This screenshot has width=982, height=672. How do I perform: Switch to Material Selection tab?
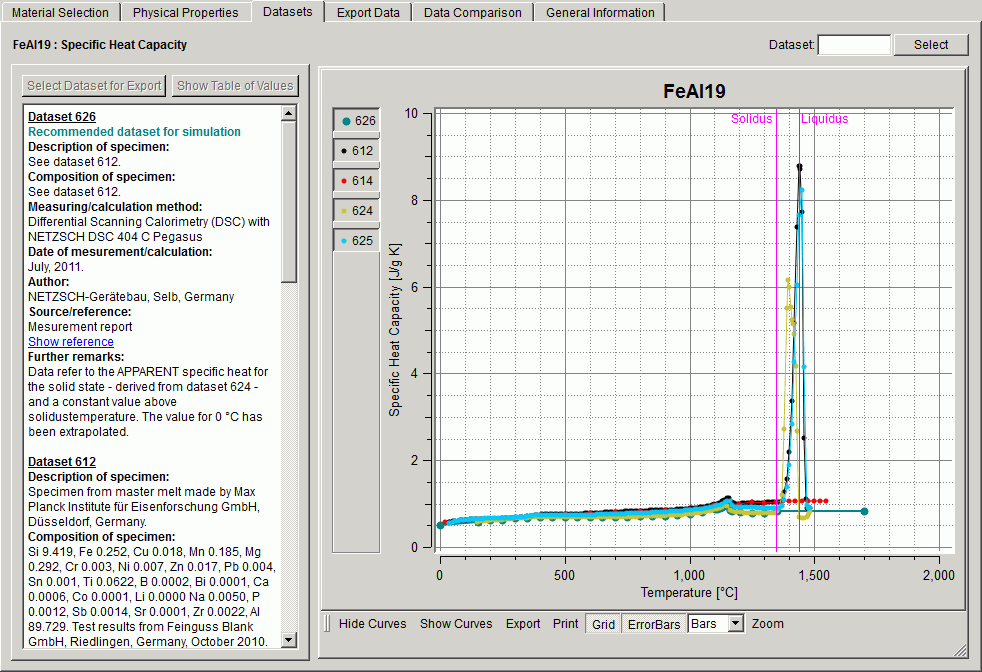tap(60, 13)
